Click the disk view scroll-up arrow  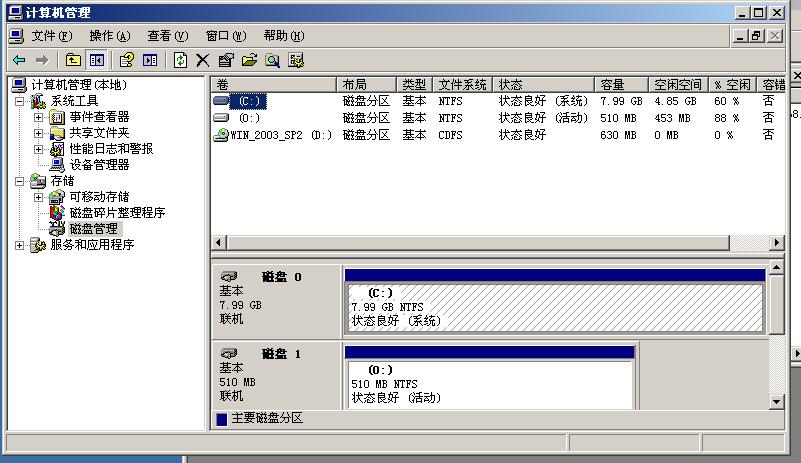(776, 268)
